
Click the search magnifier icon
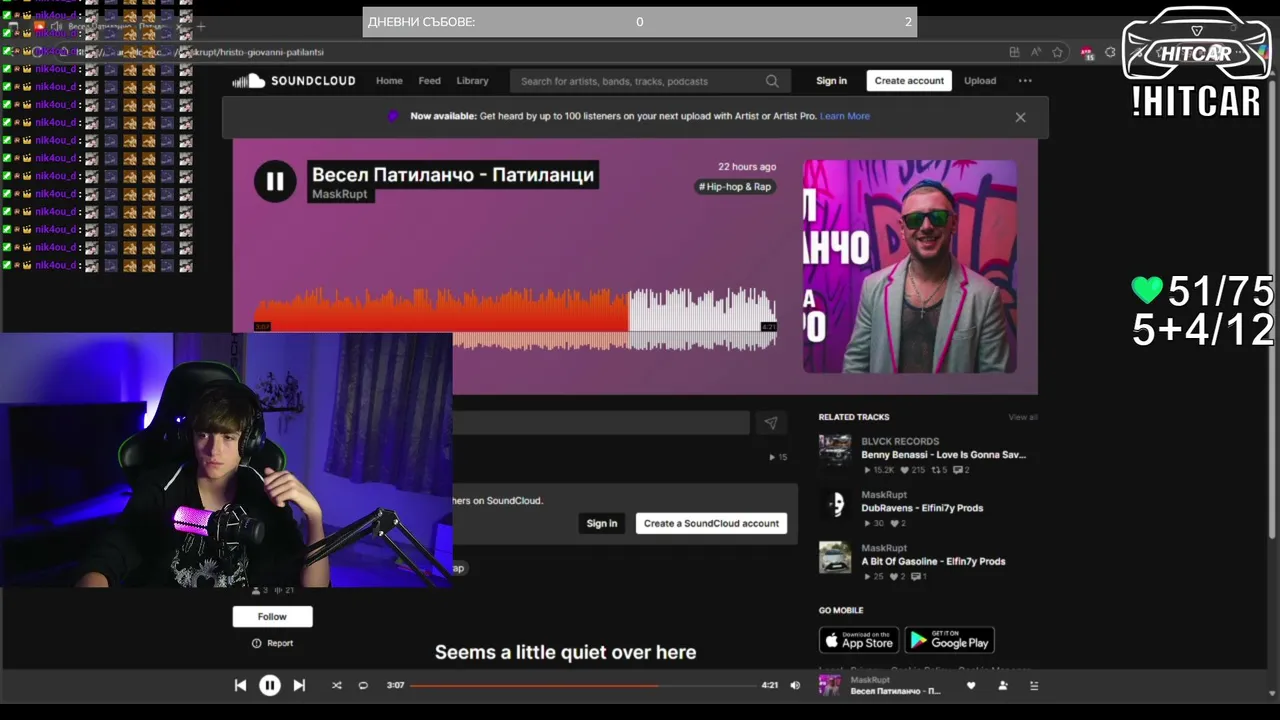click(772, 81)
